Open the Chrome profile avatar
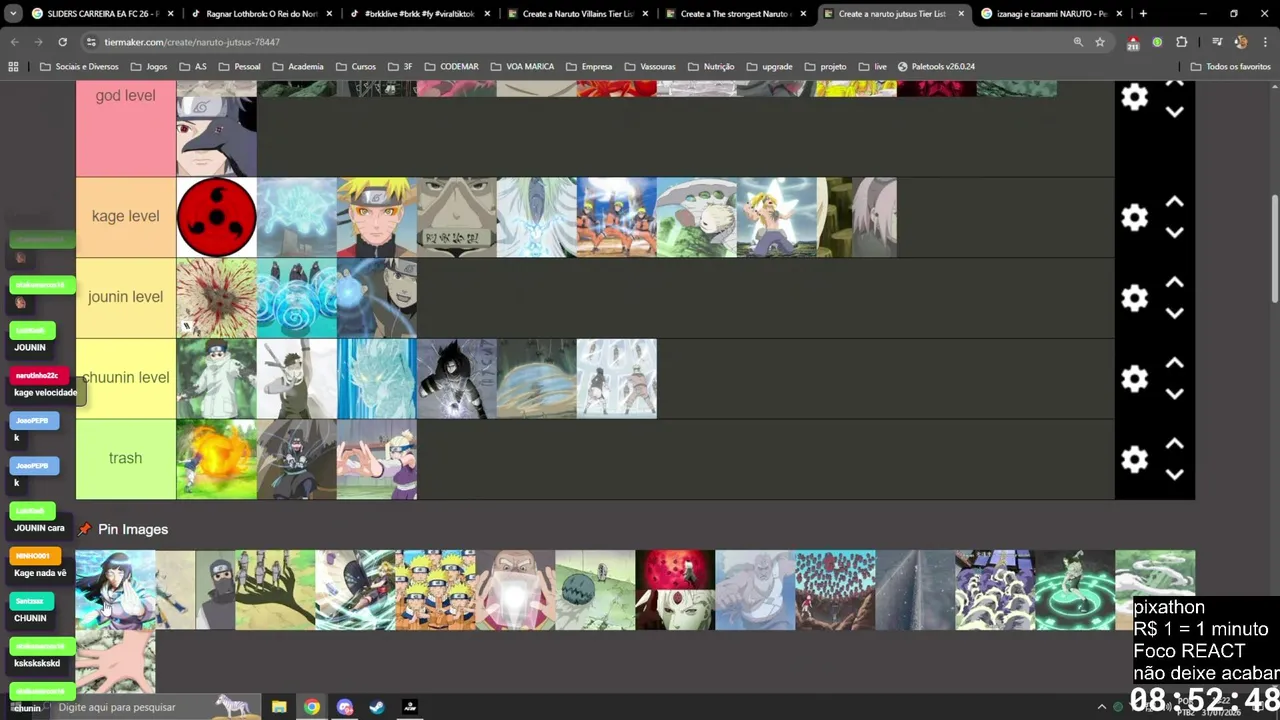1280x720 pixels. coord(1241,42)
